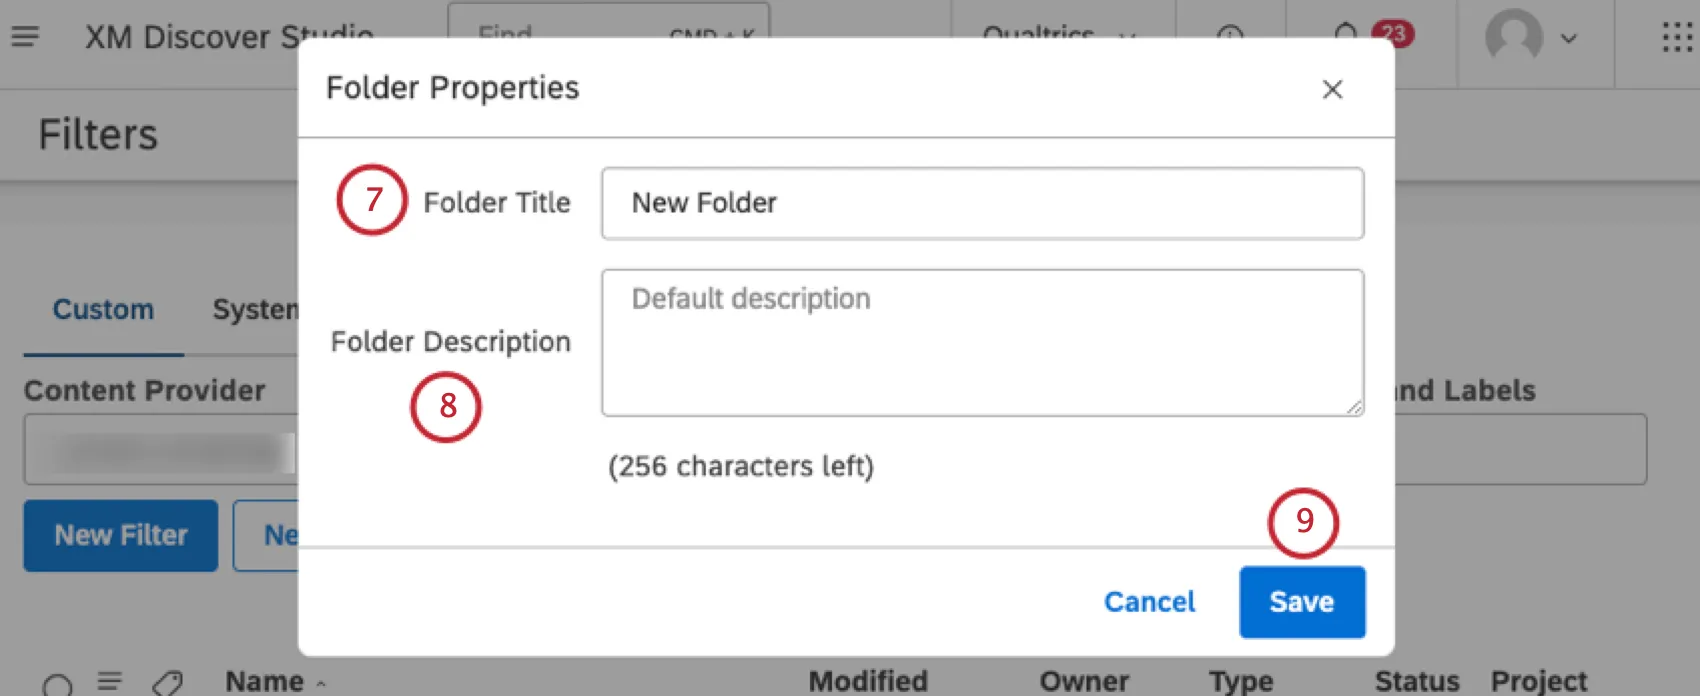Click the tag label icon above Name column
Viewport: 1700px width, 696px height.
(167, 682)
